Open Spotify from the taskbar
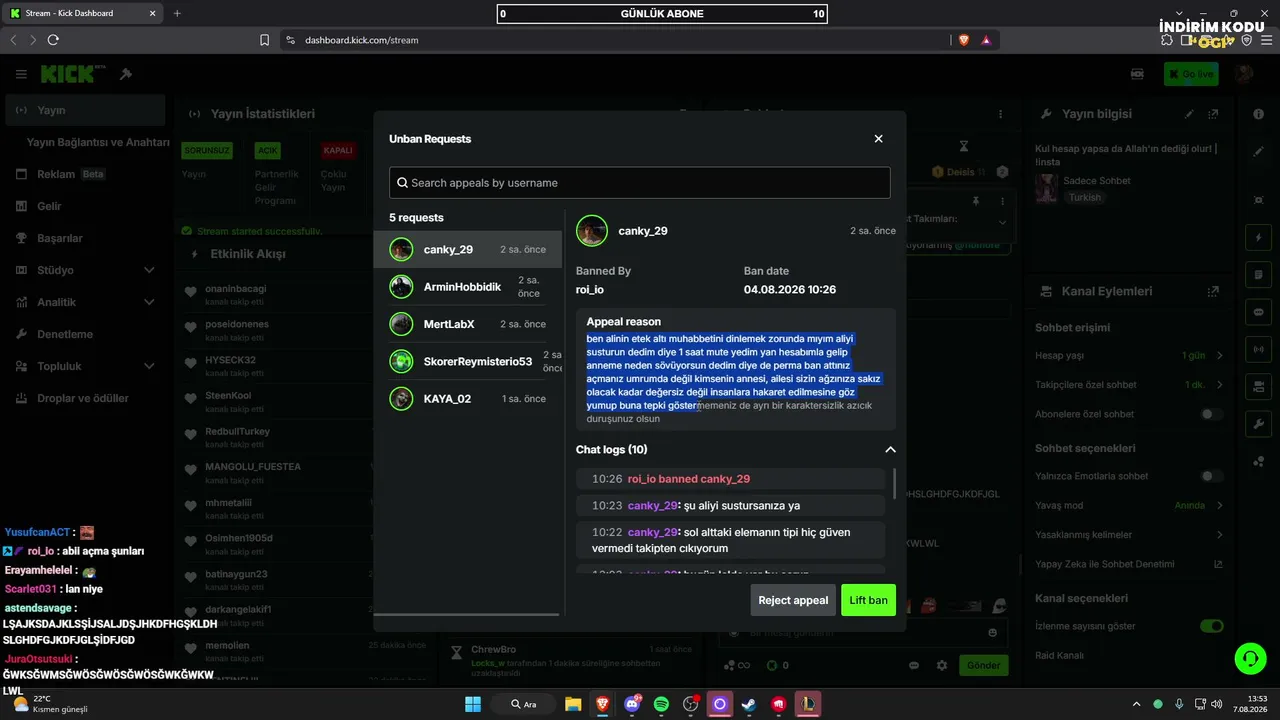The image size is (1280, 720). click(661, 704)
